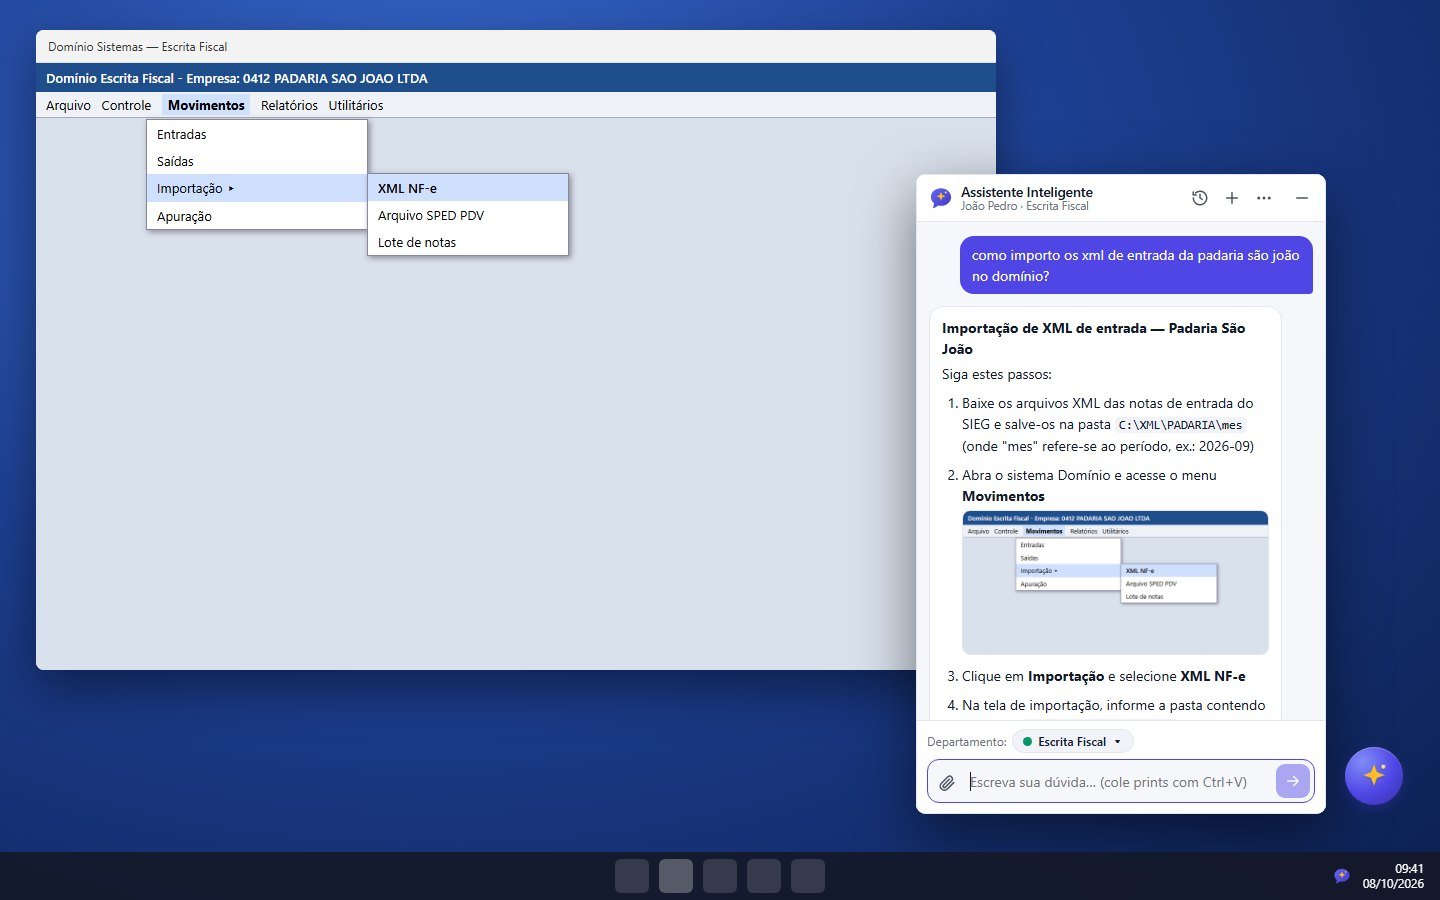Image resolution: width=1440 pixels, height=900 pixels.
Task: Click the folder path C:\XML\PADARIA\mes
Action: [1180, 425]
